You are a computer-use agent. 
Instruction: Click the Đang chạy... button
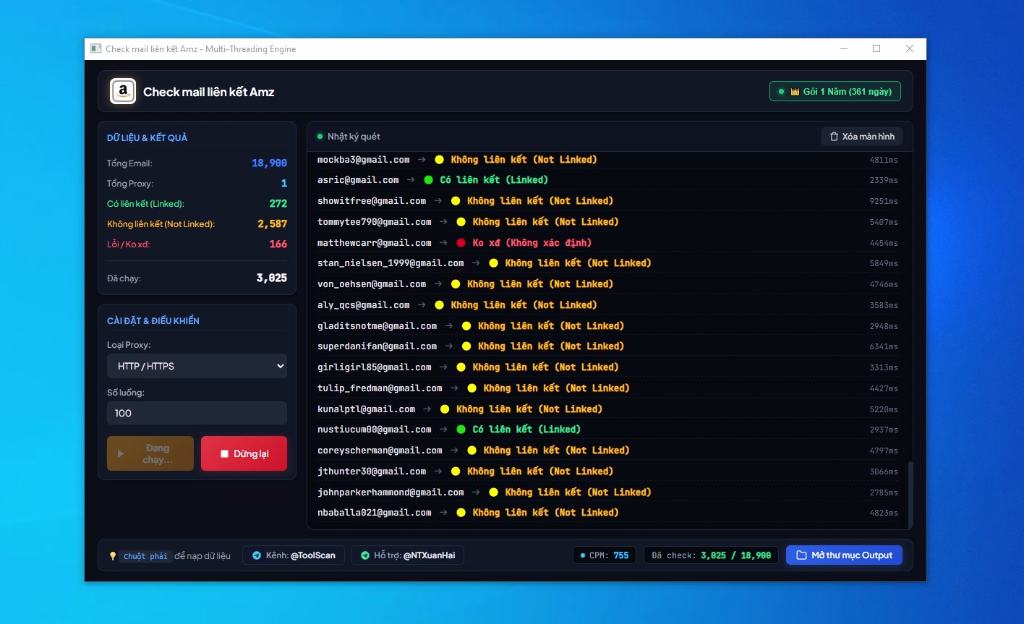coord(150,454)
